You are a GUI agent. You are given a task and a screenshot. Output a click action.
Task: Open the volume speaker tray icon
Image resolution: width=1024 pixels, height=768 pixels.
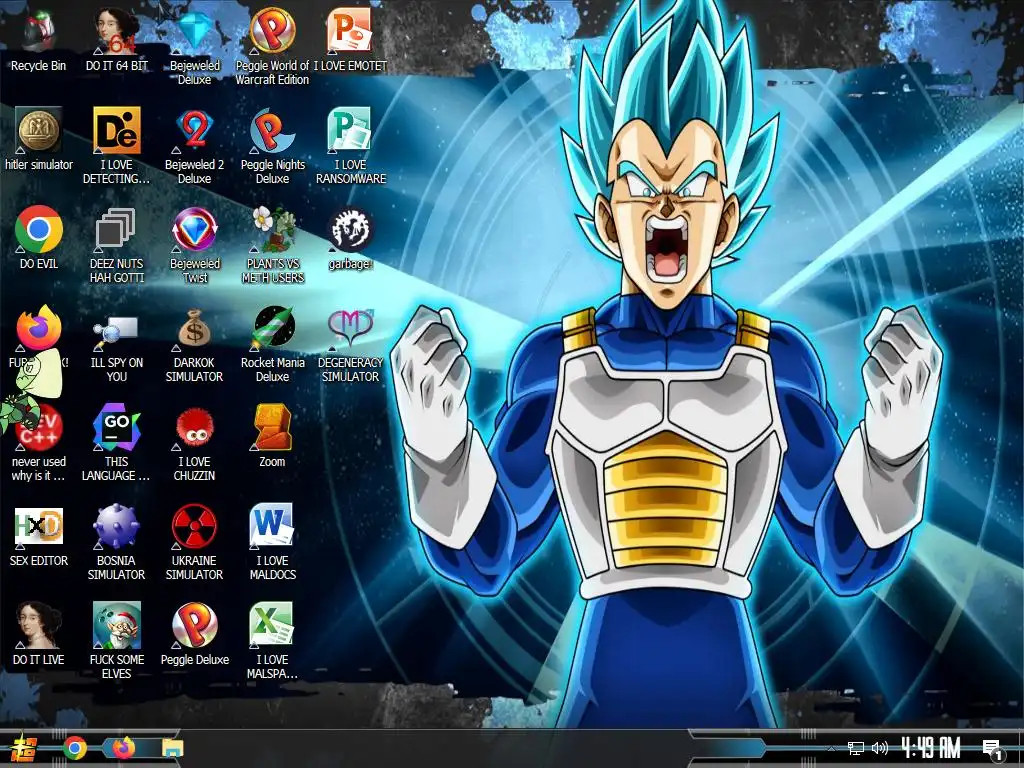880,748
